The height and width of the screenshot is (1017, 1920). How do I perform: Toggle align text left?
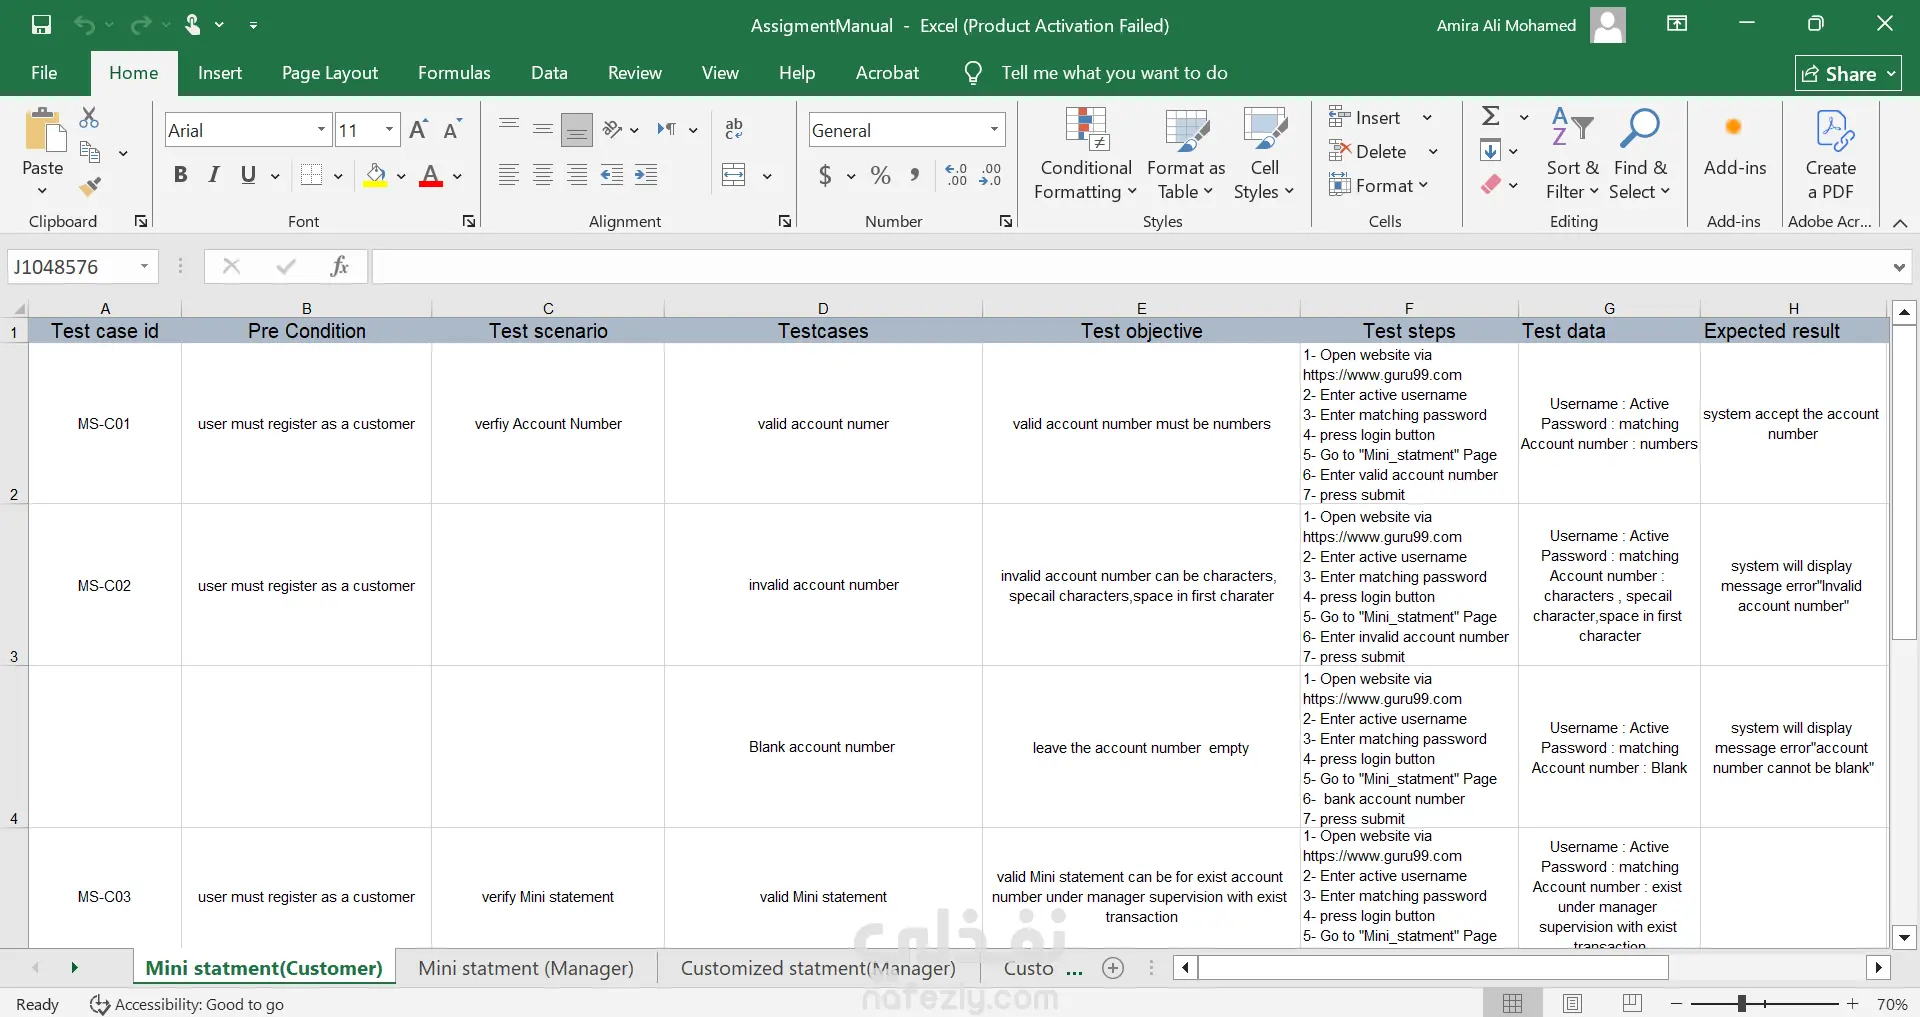[x=509, y=176]
